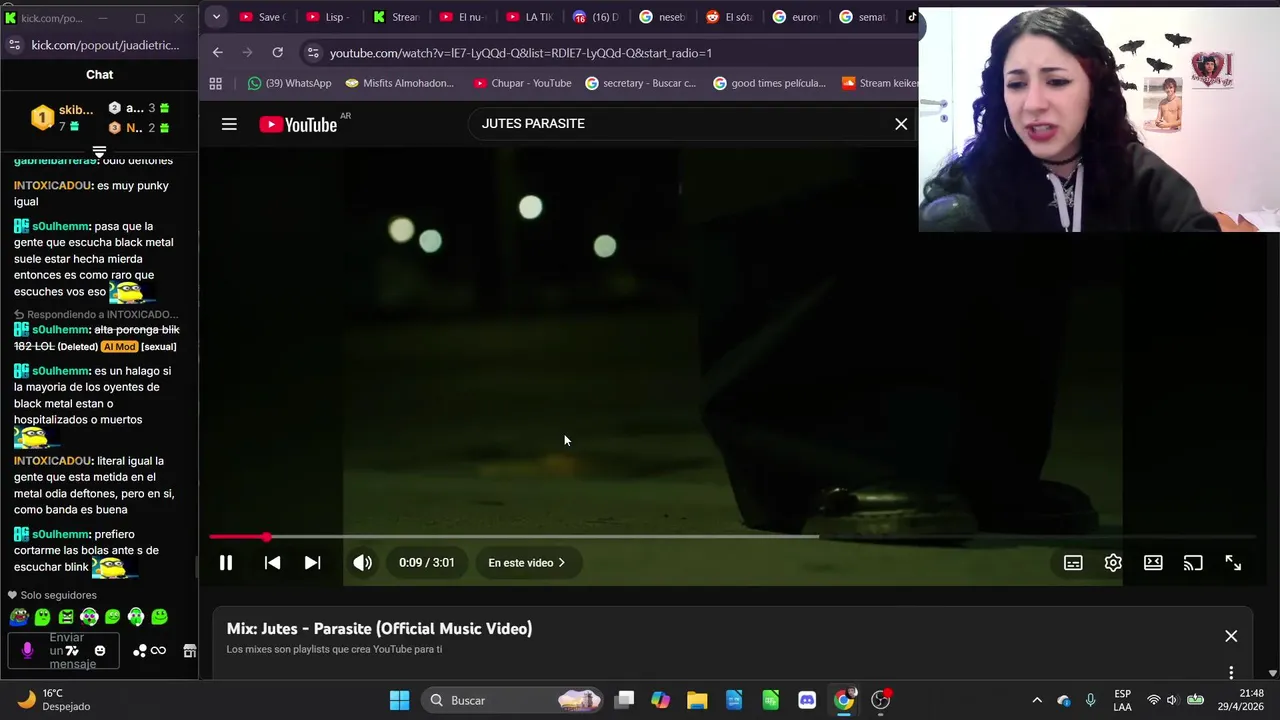Open the taskbar weather widget

[x=55, y=700]
